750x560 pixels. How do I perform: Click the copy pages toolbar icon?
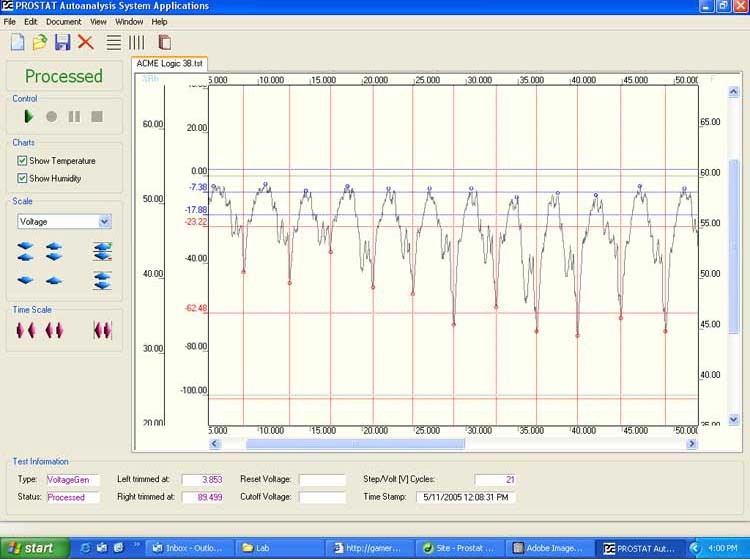165,42
